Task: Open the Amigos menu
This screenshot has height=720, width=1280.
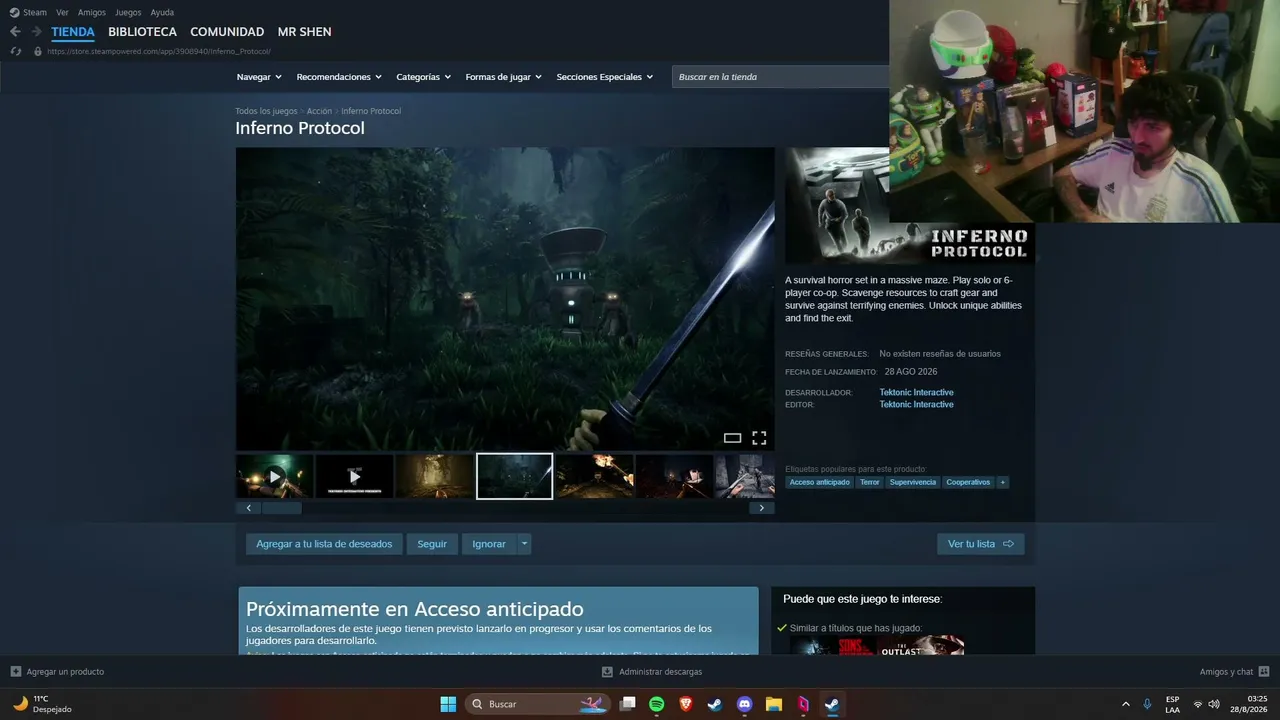Action: coord(92,12)
